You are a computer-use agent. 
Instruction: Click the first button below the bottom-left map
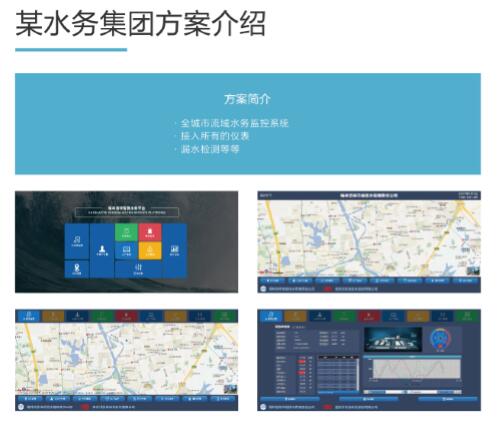coord(30,399)
